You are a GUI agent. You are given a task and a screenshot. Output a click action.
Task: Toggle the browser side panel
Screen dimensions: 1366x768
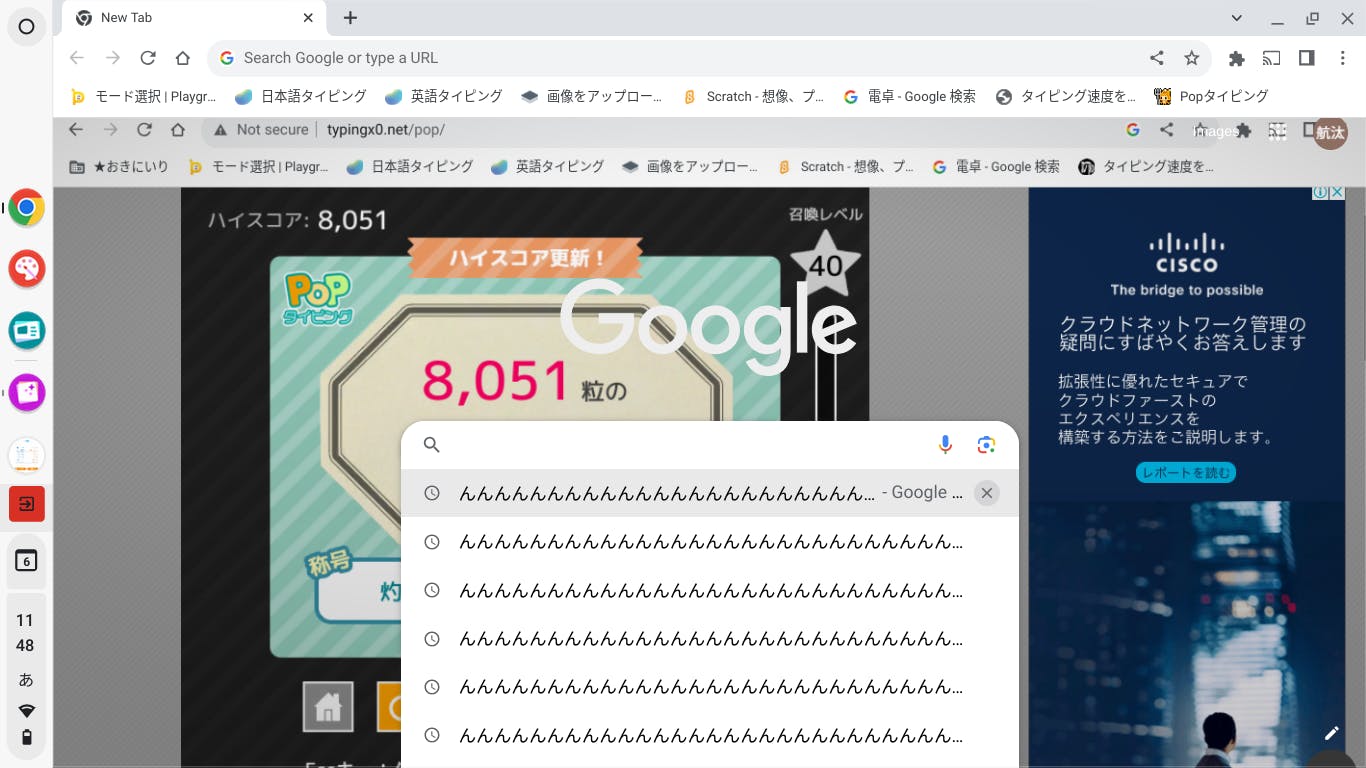(x=1306, y=58)
